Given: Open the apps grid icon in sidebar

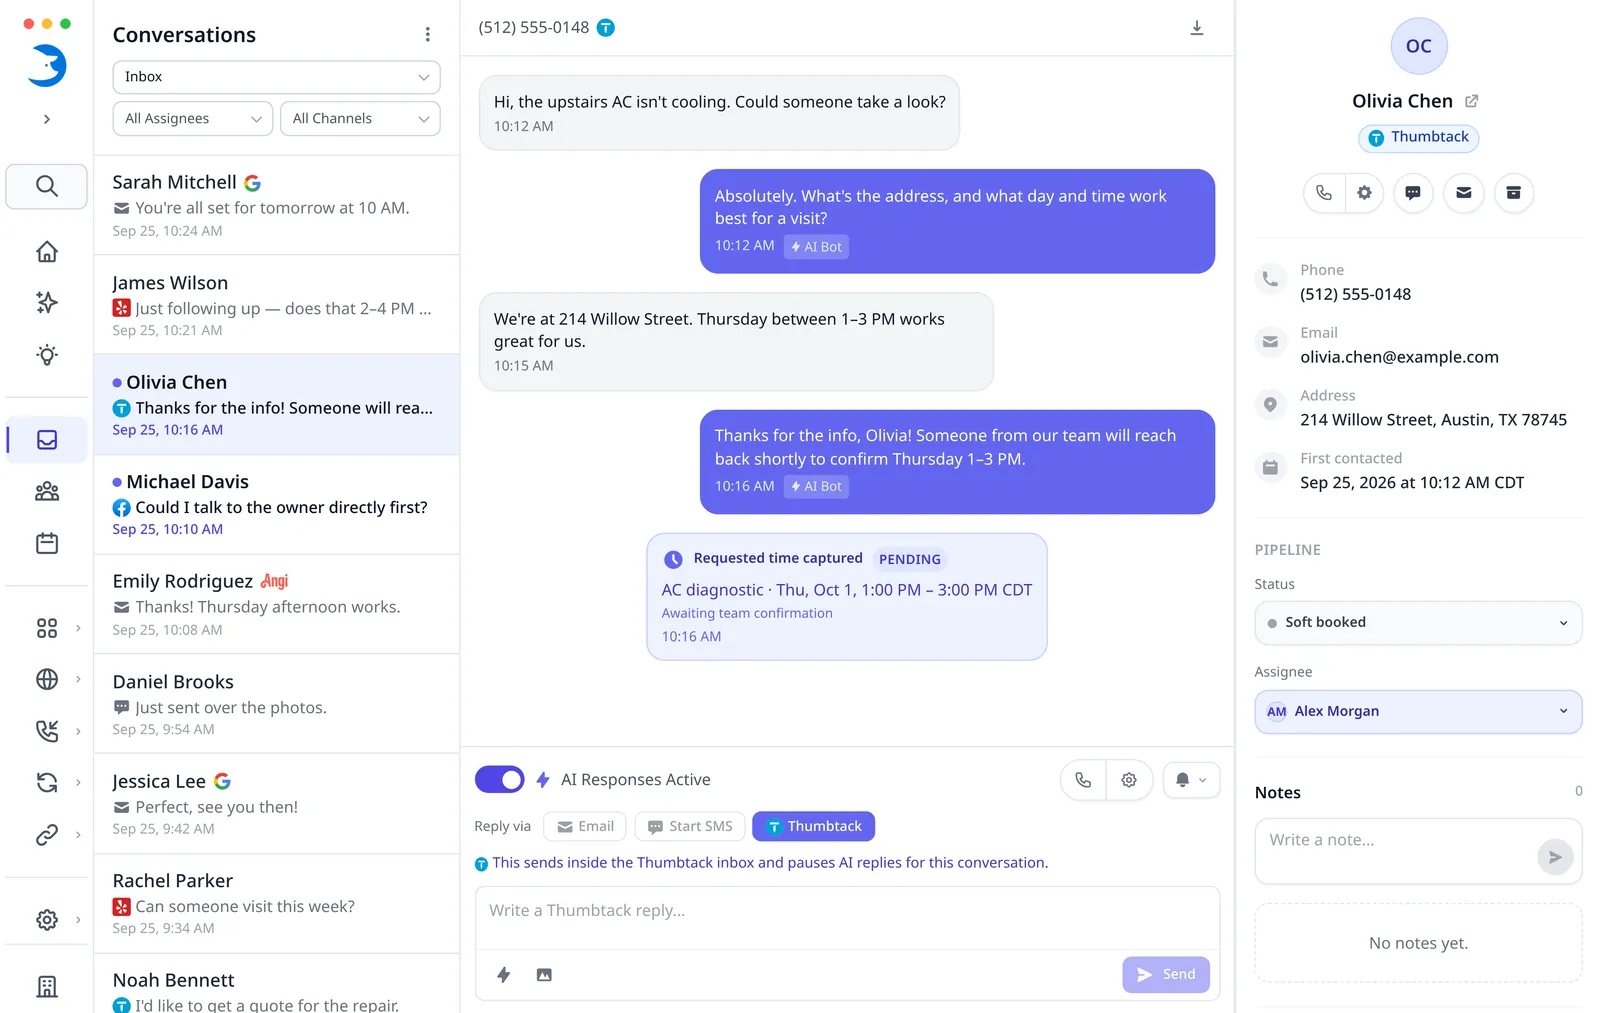Looking at the screenshot, I should (x=47, y=628).
